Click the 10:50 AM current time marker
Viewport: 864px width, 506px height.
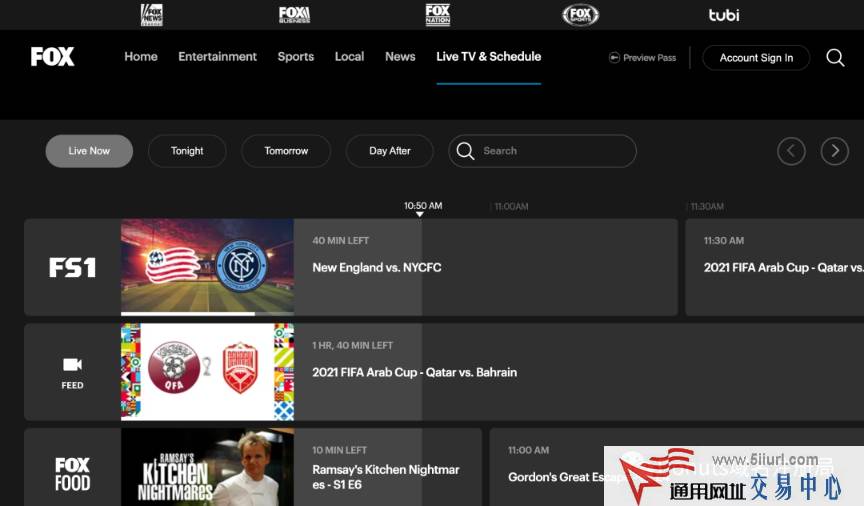(423, 208)
